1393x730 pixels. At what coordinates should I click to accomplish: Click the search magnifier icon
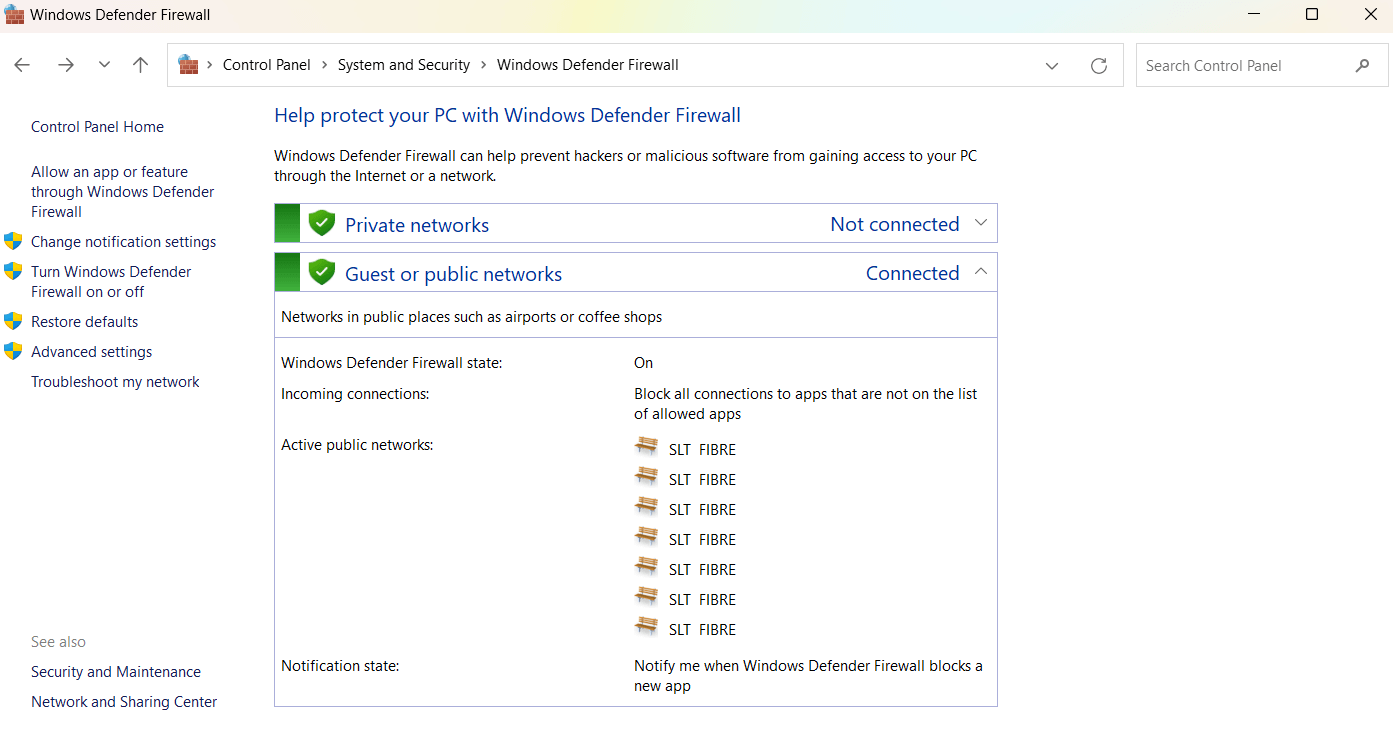point(1362,65)
